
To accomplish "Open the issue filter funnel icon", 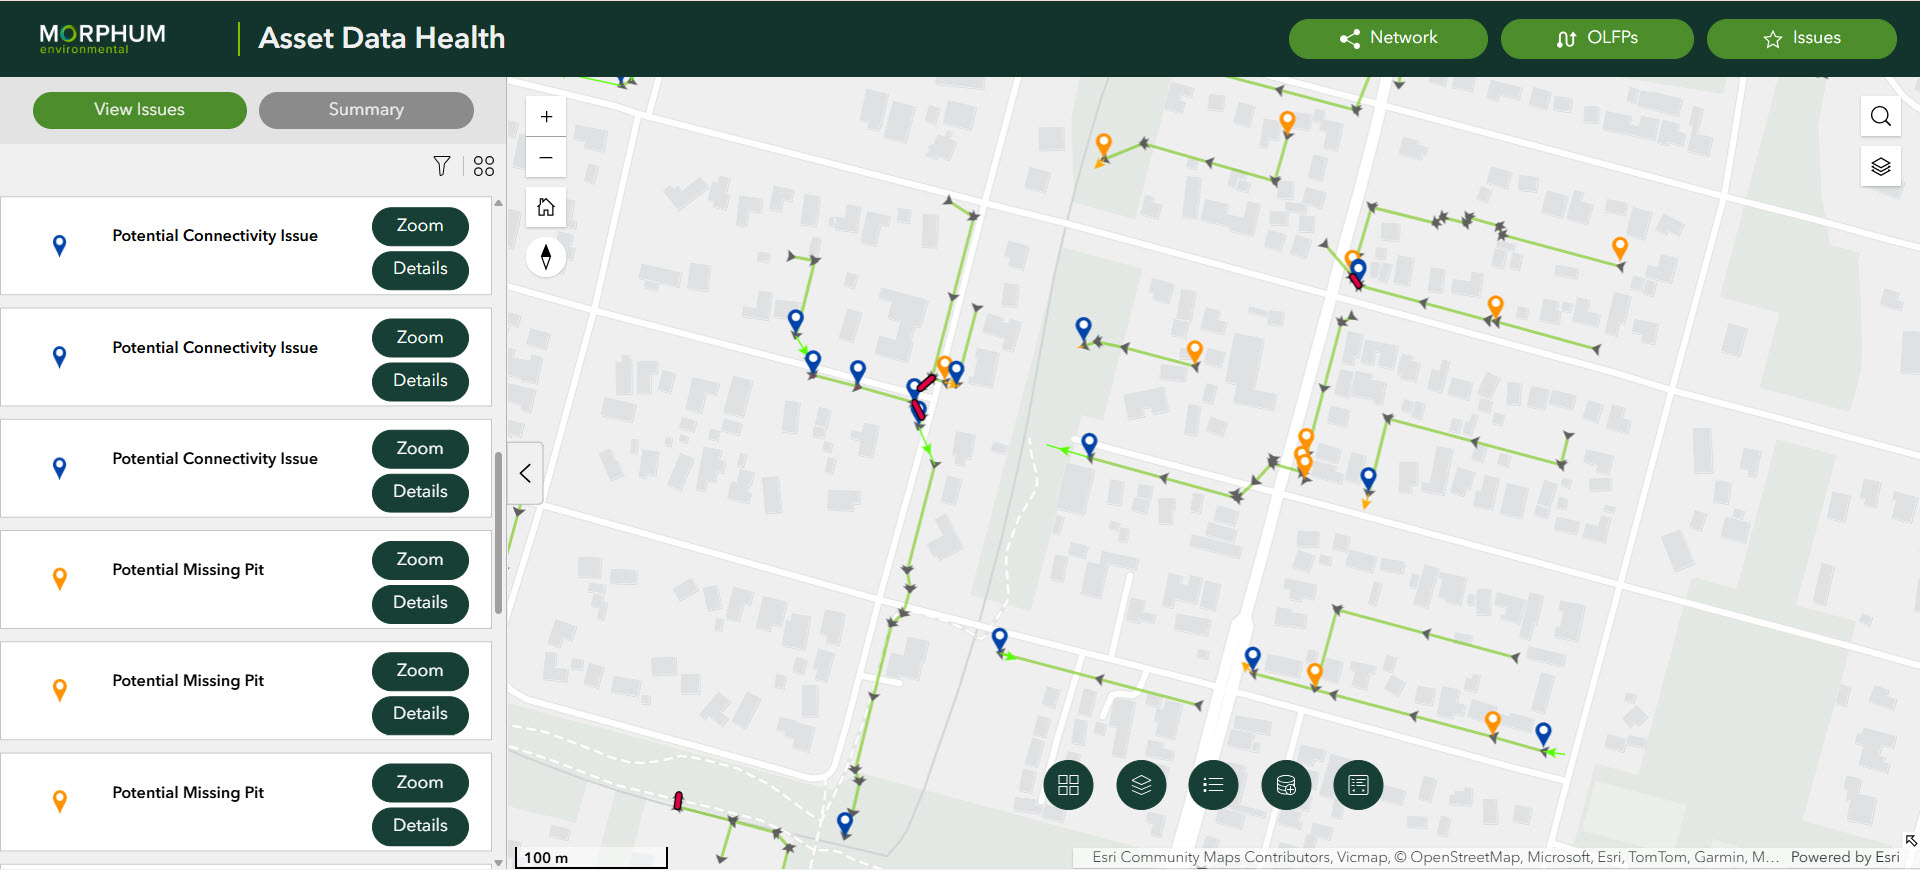I will point(442,166).
